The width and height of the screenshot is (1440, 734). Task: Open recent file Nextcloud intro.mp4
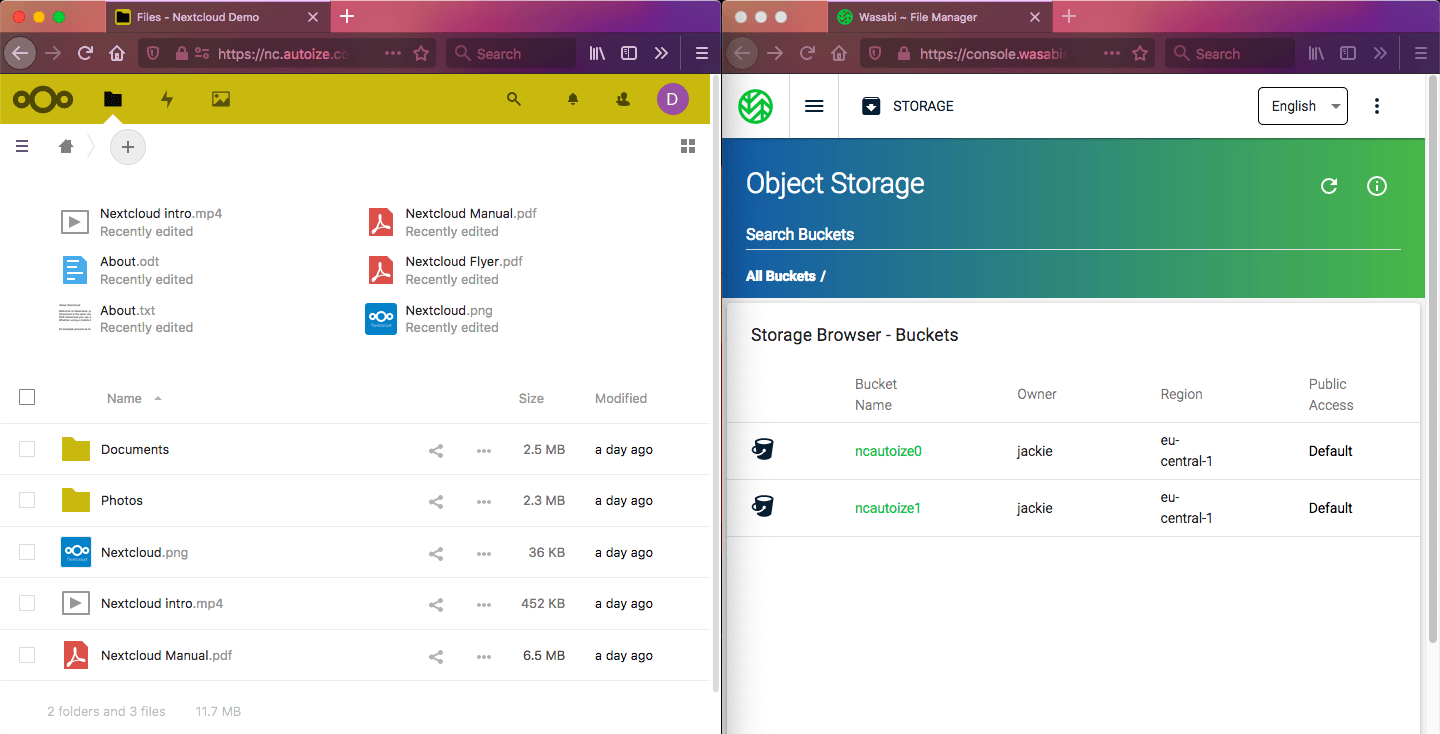coord(143,222)
